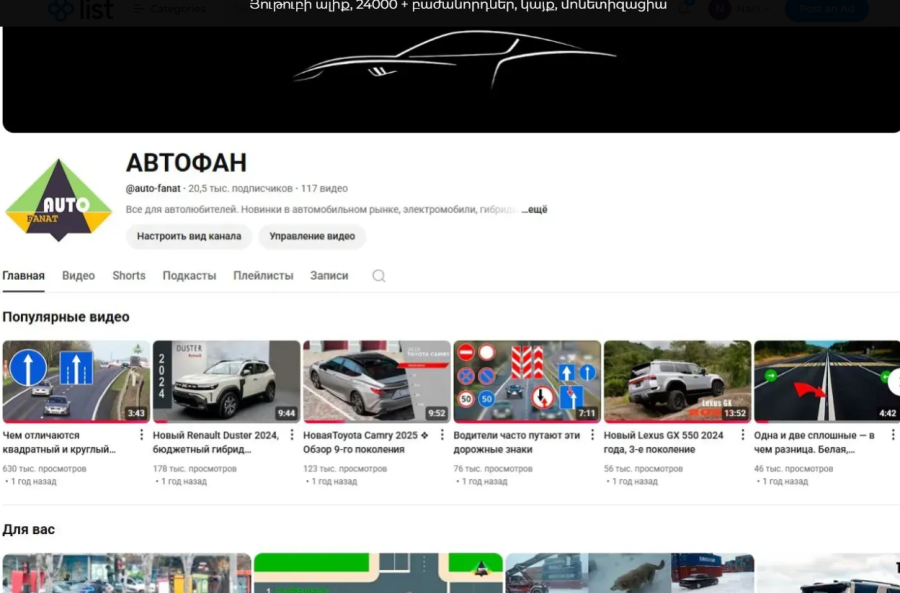
Task: Open three-dot menu for the 3:43 video
Action: (141, 435)
